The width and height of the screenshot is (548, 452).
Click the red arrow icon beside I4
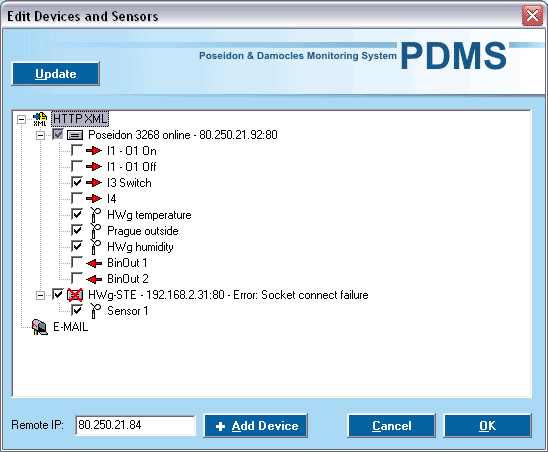[94, 199]
